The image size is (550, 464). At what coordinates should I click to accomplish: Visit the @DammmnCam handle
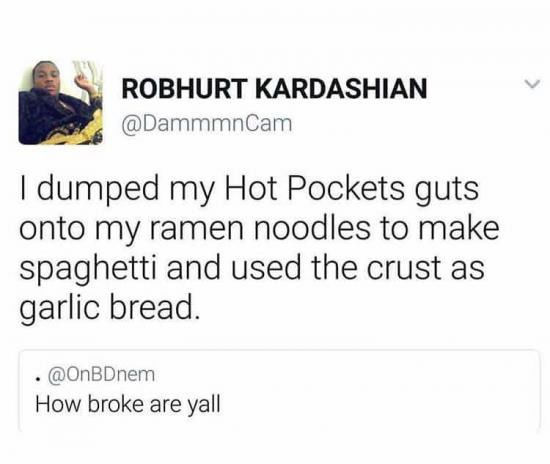[x=207, y=124]
